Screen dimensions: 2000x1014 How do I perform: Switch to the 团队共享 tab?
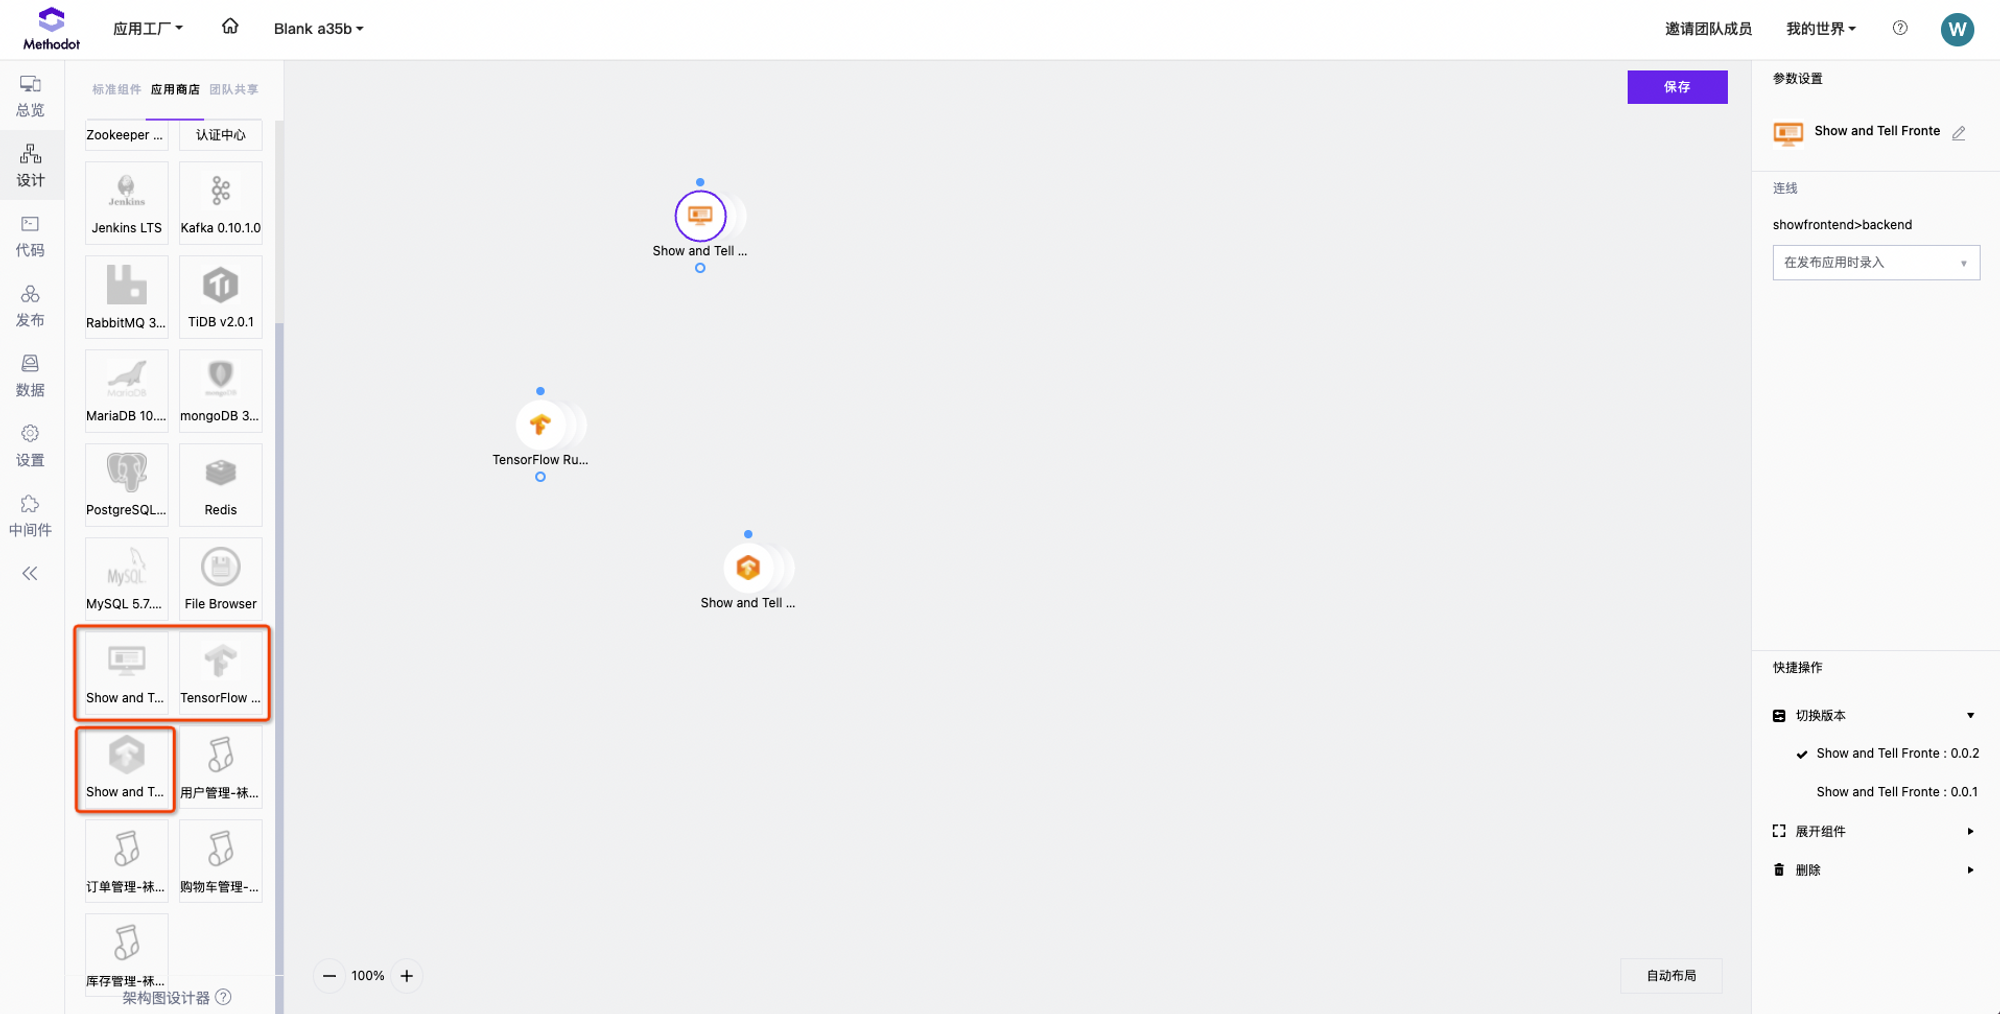pyautogui.click(x=234, y=90)
